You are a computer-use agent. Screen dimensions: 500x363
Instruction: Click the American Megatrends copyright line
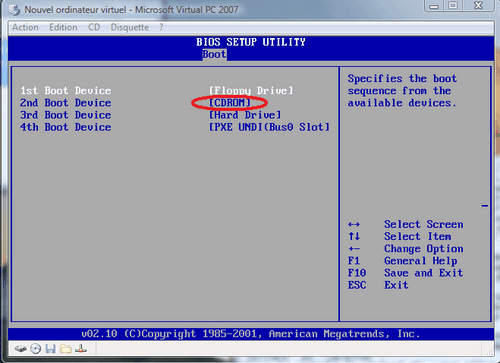point(251,334)
